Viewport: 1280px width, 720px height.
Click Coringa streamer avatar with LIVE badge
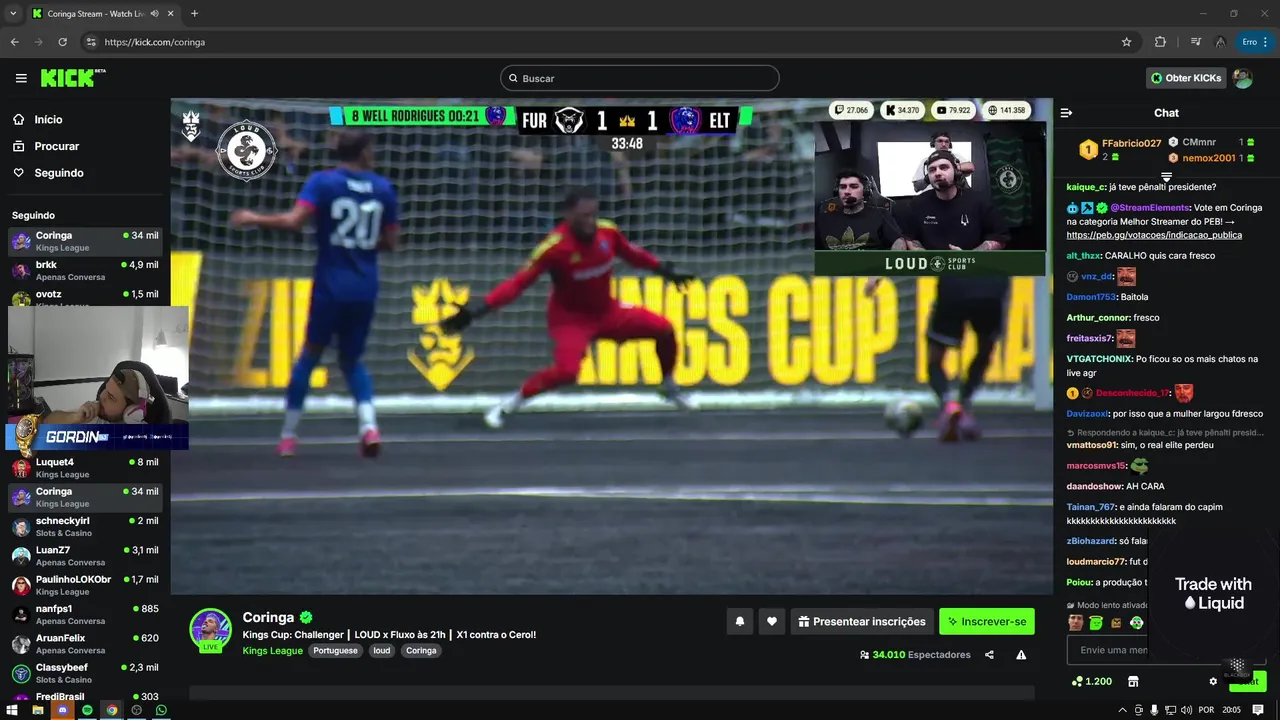coord(210,630)
